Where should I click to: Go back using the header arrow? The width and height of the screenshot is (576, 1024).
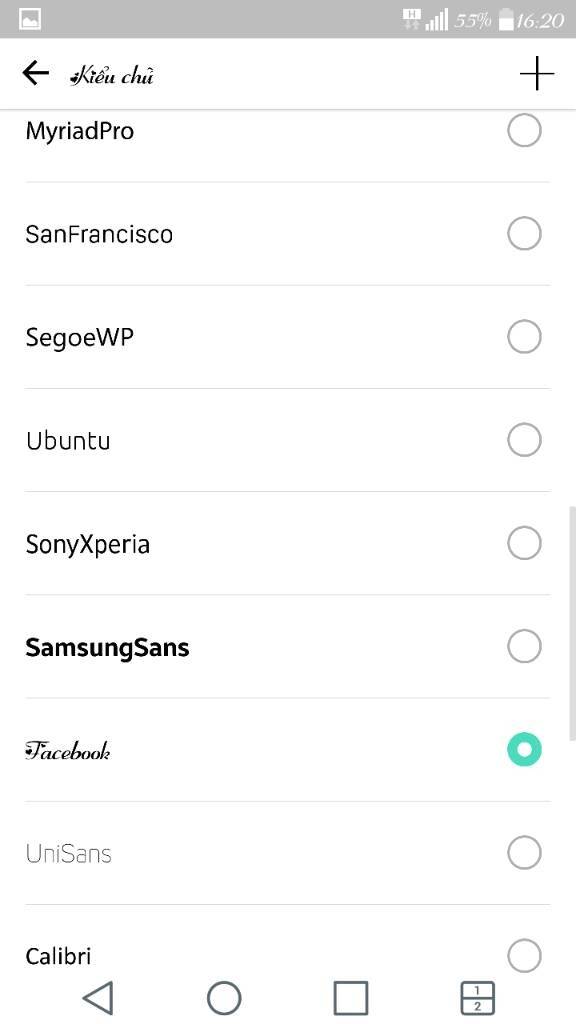[35, 74]
